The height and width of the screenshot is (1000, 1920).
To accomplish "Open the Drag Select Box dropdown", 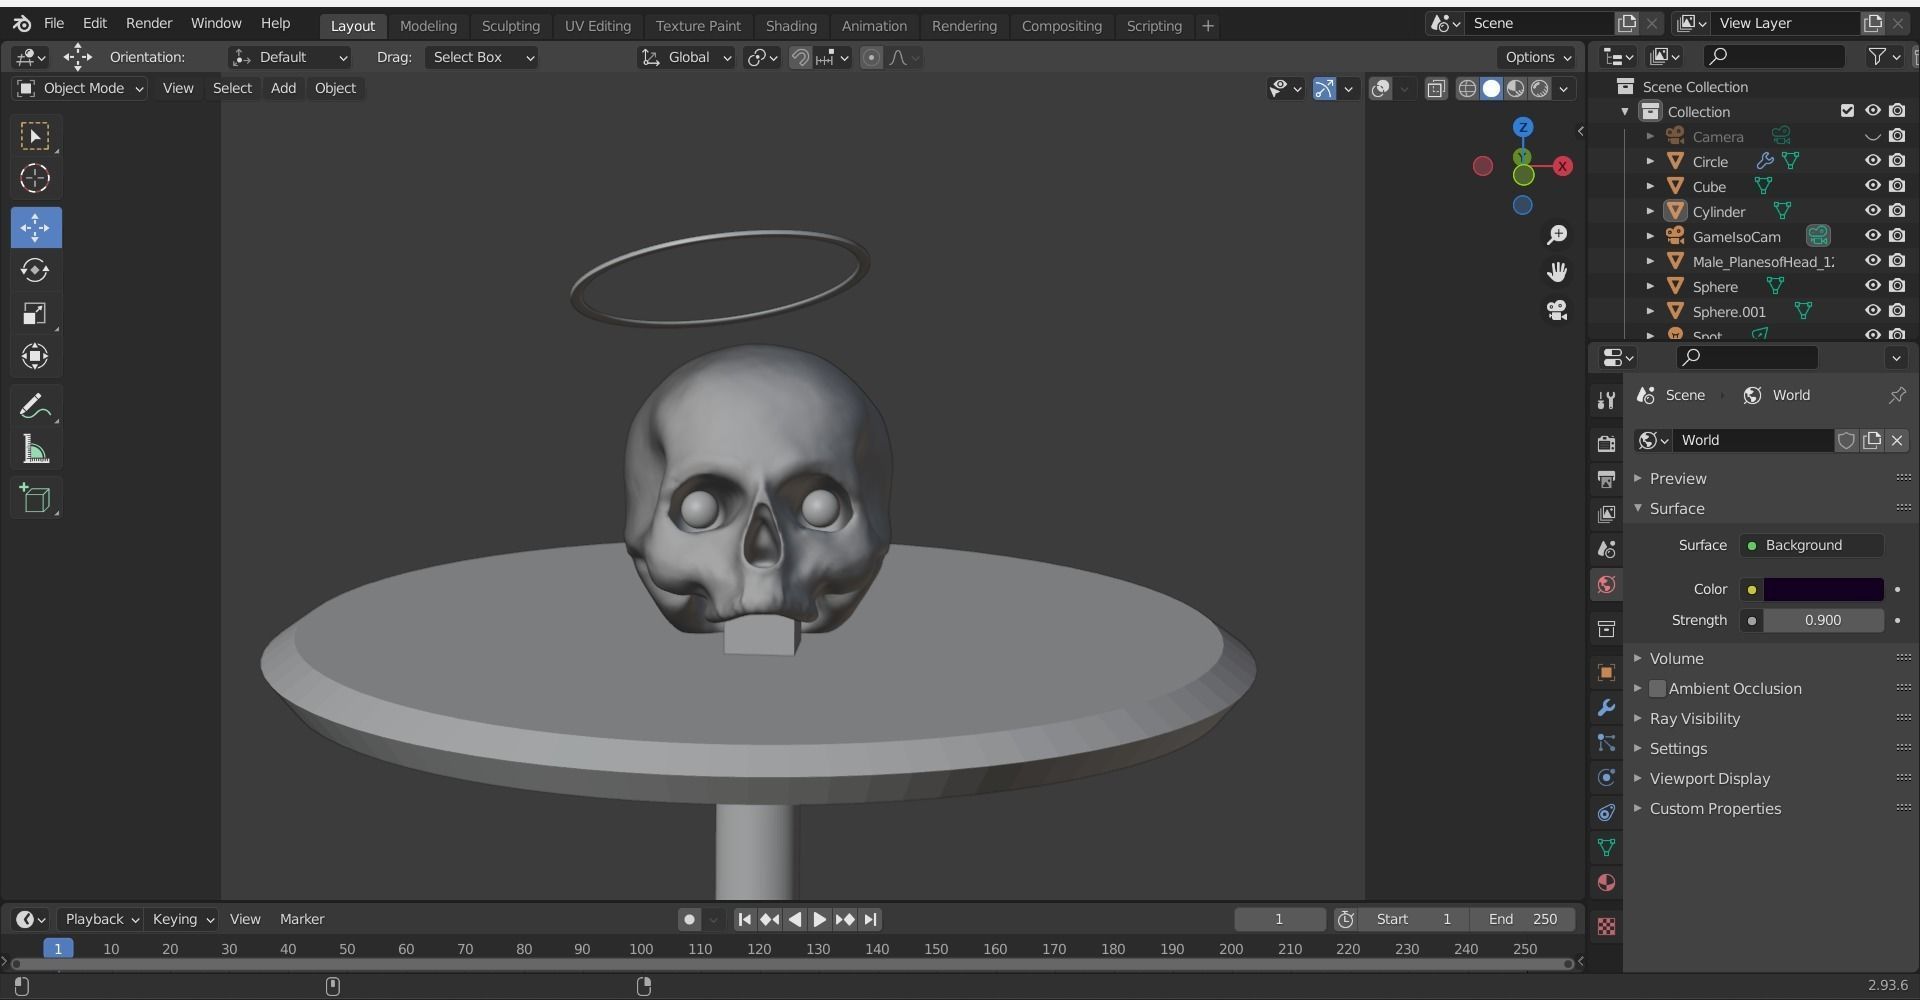I will pyautogui.click(x=482, y=57).
